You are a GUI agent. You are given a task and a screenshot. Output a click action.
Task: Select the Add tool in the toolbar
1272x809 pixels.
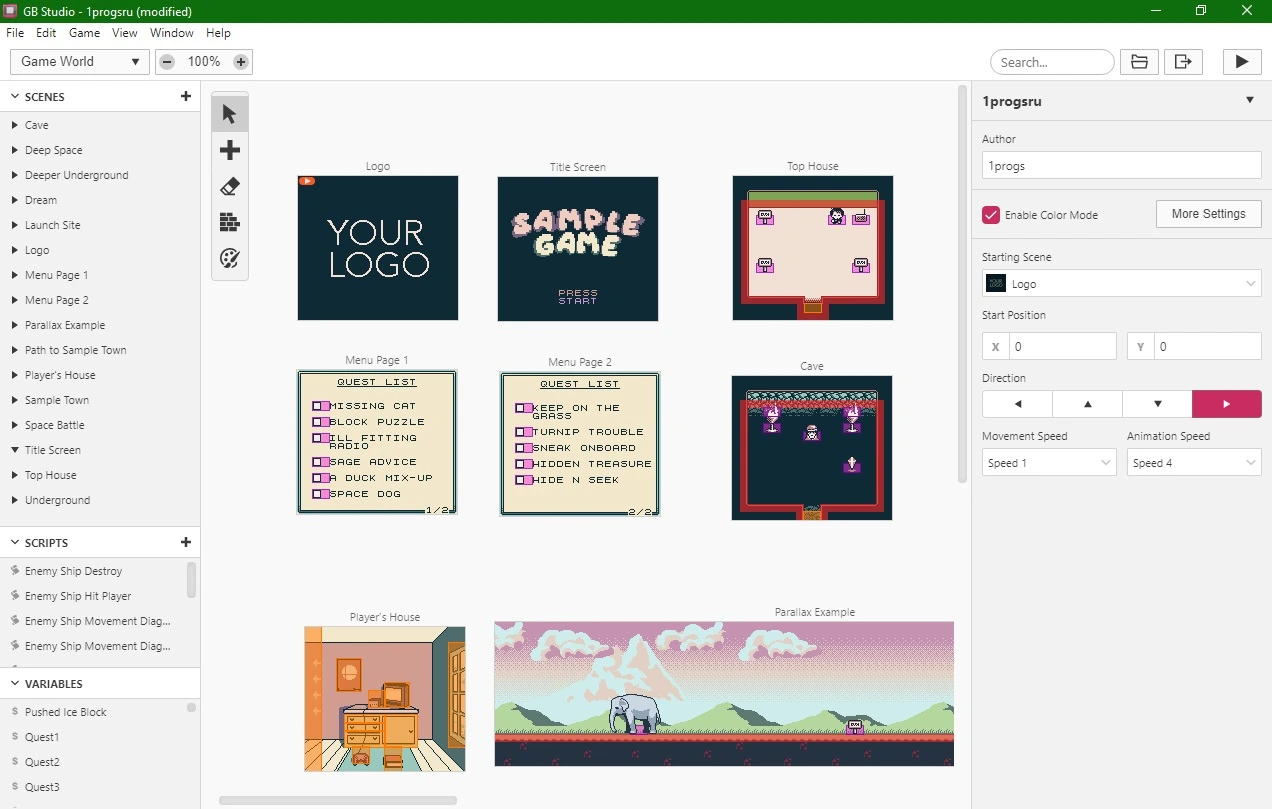pyautogui.click(x=230, y=151)
